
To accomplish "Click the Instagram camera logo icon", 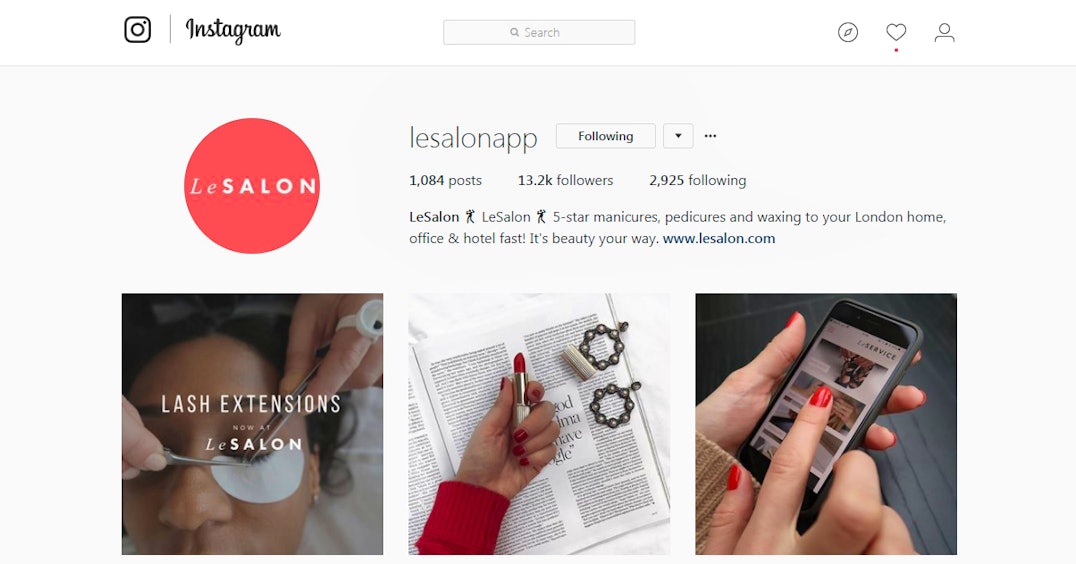I will point(137,30).
